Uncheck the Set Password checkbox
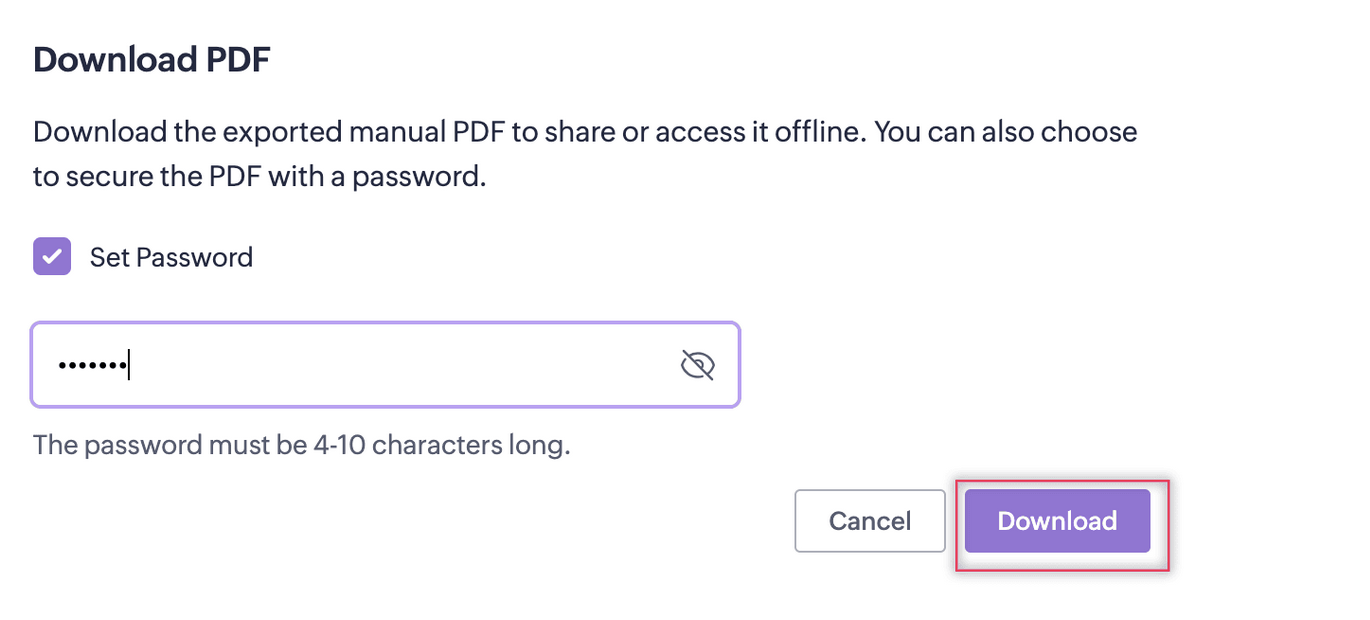This screenshot has width=1370, height=620. click(52, 257)
